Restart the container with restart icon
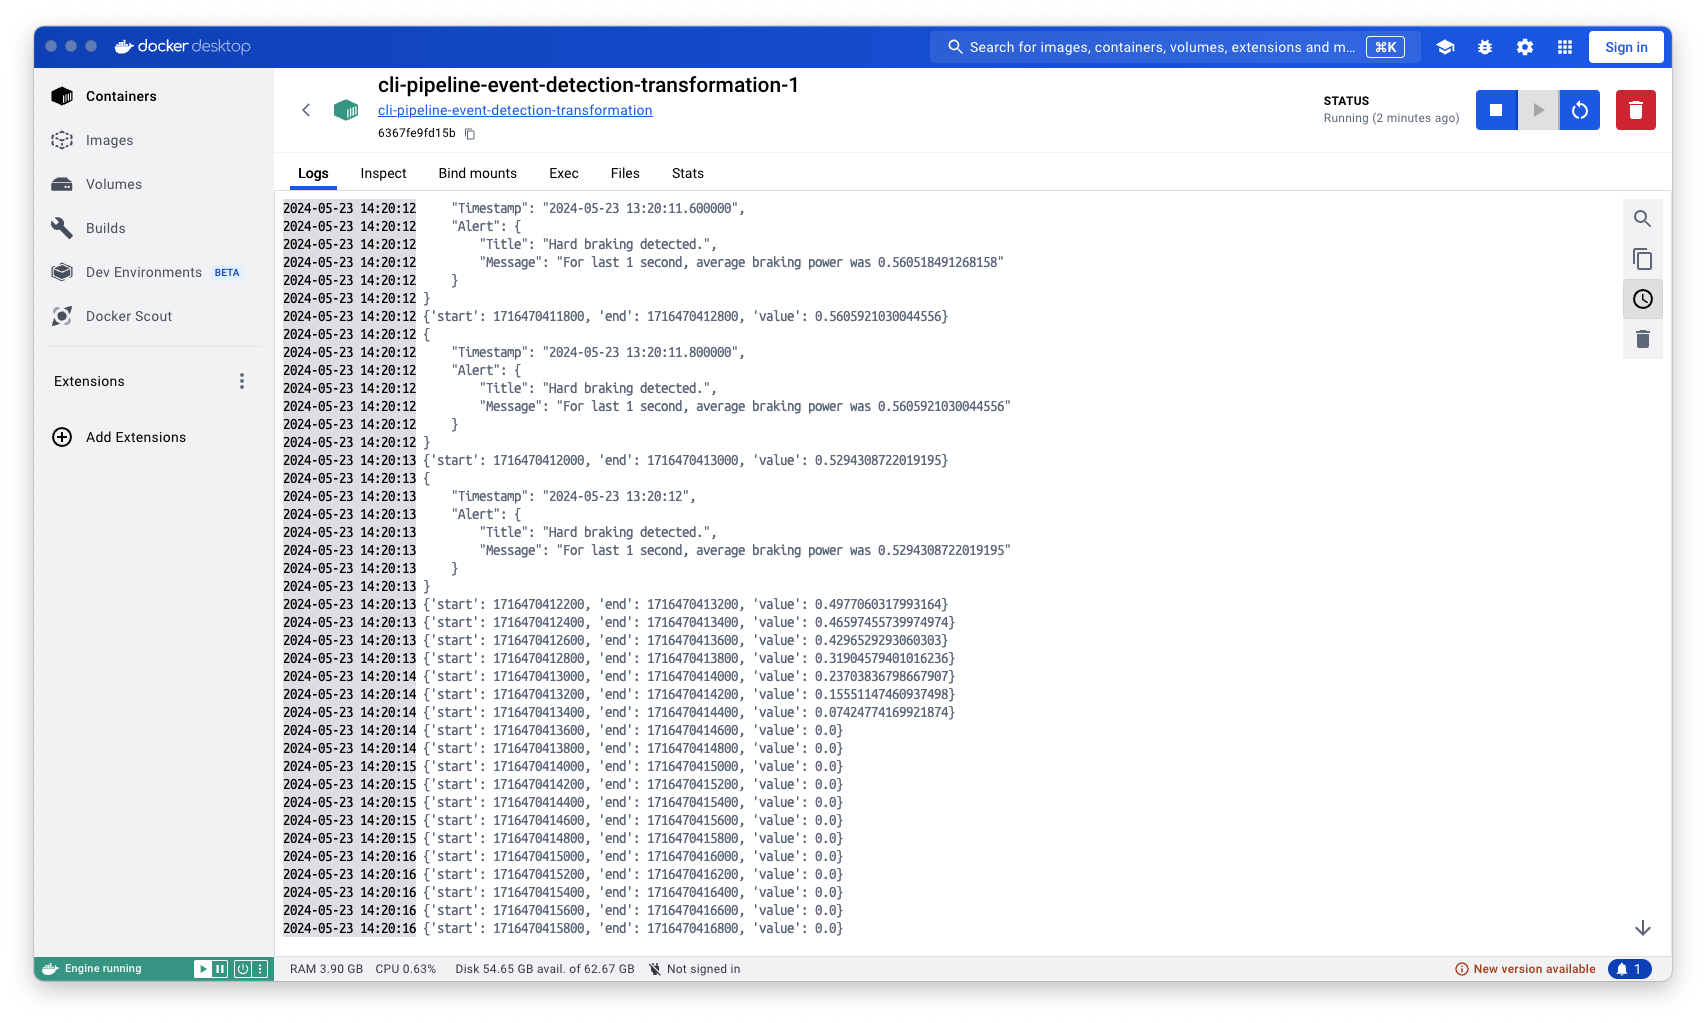The height and width of the screenshot is (1023, 1706). pyautogui.click(x=1580, y=110)
